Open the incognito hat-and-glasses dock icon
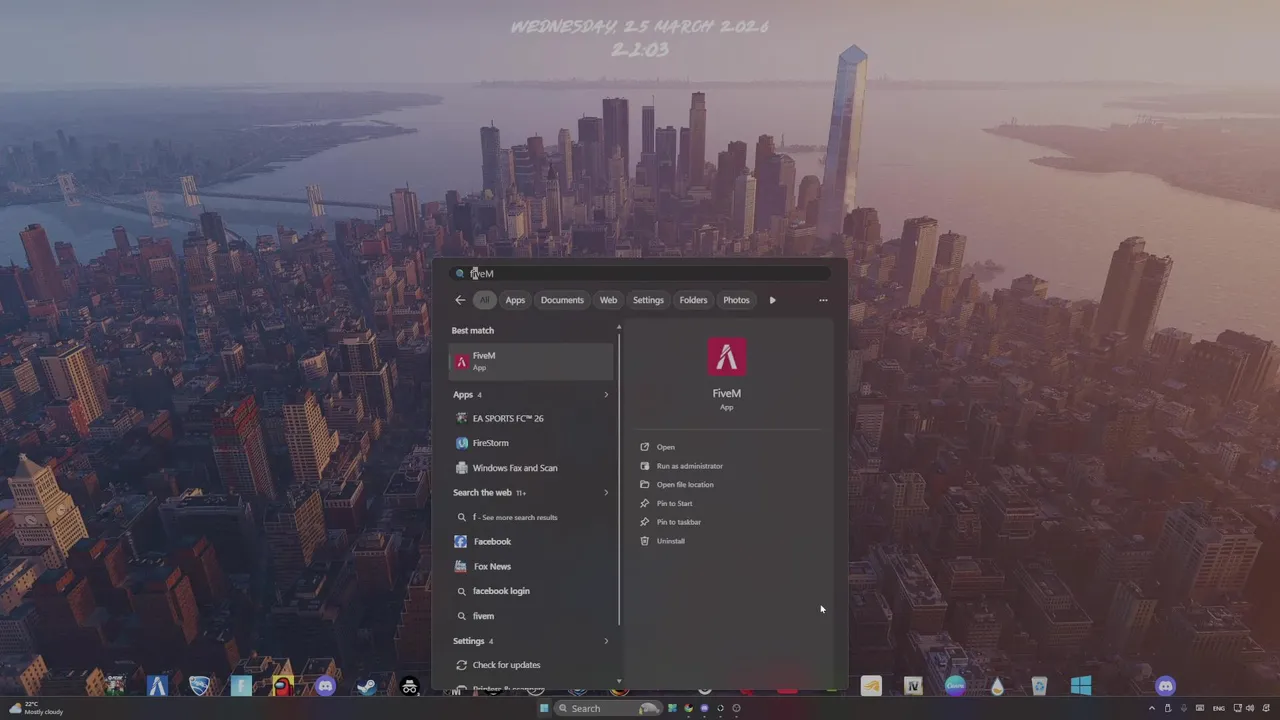The height and width of the screenshot is (720, 1280). click(x=409, y=686)
